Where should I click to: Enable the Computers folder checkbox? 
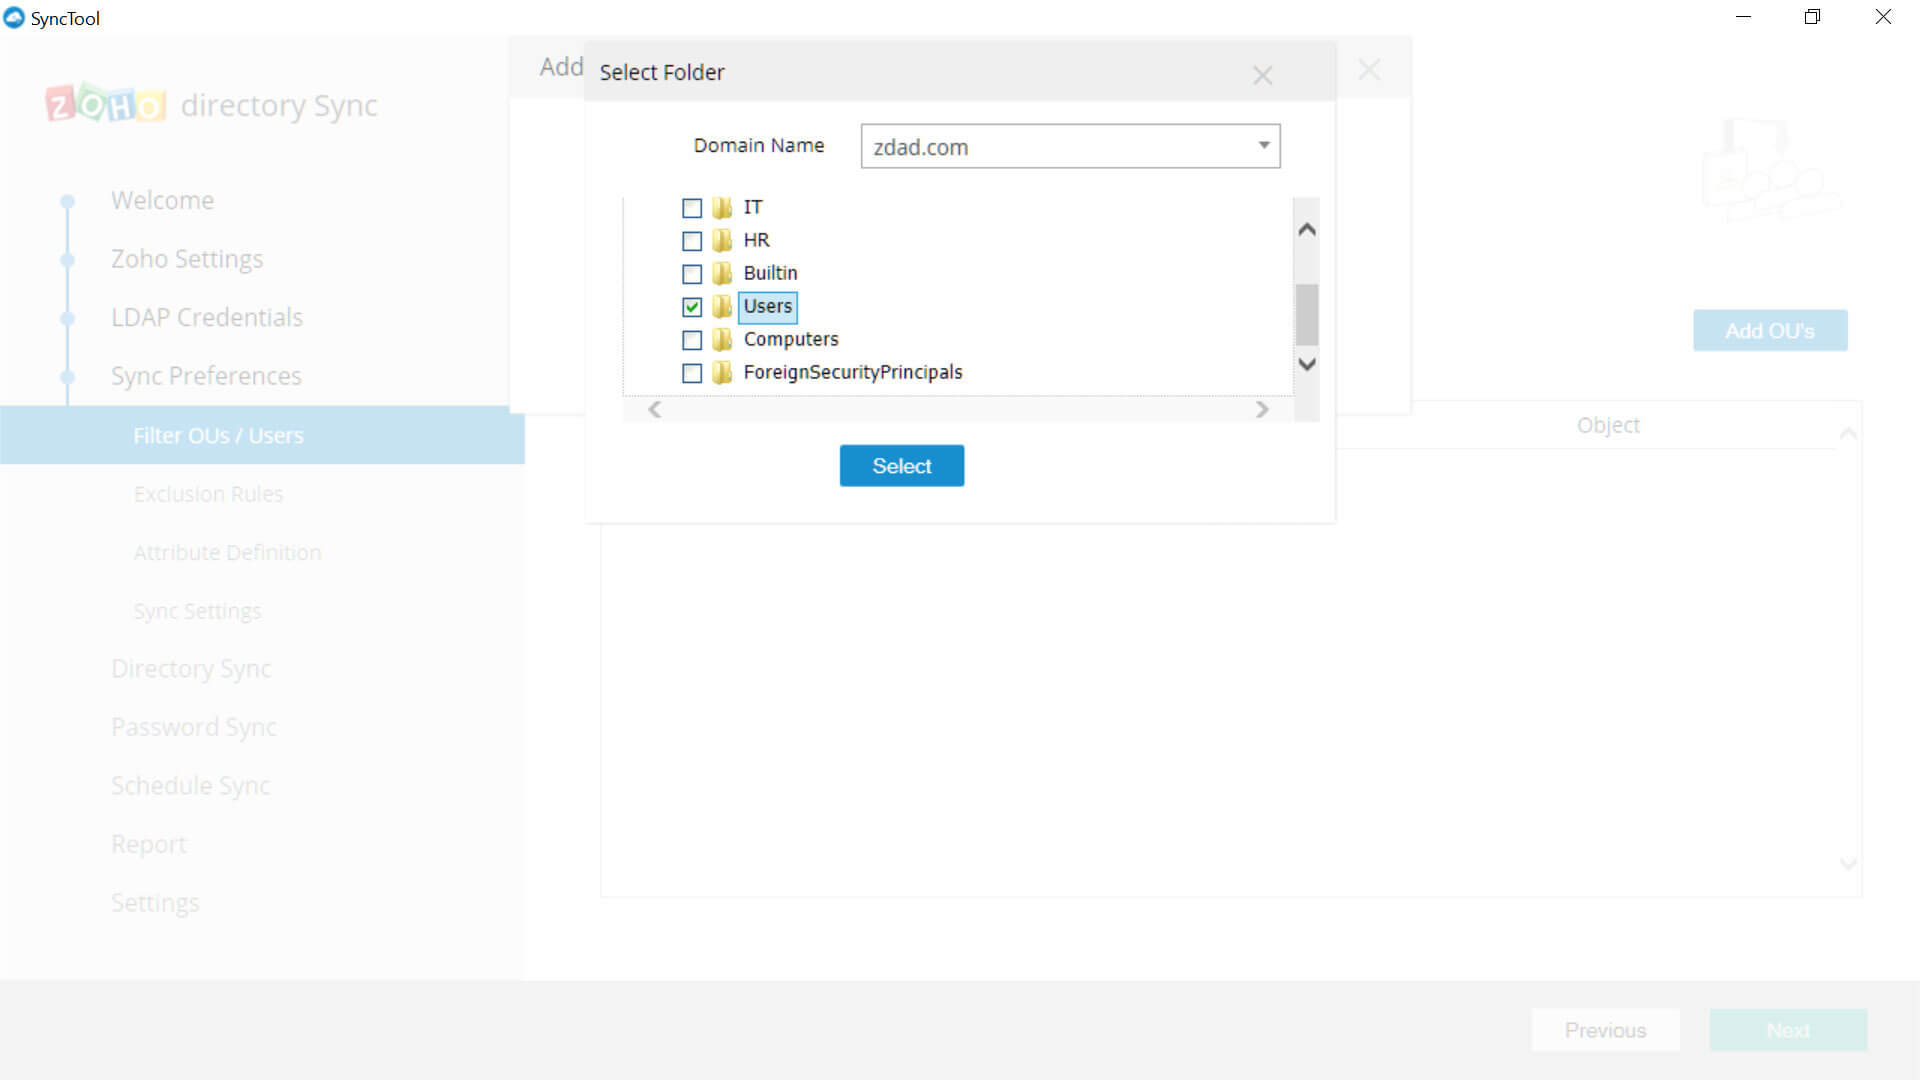click(692, 340)
